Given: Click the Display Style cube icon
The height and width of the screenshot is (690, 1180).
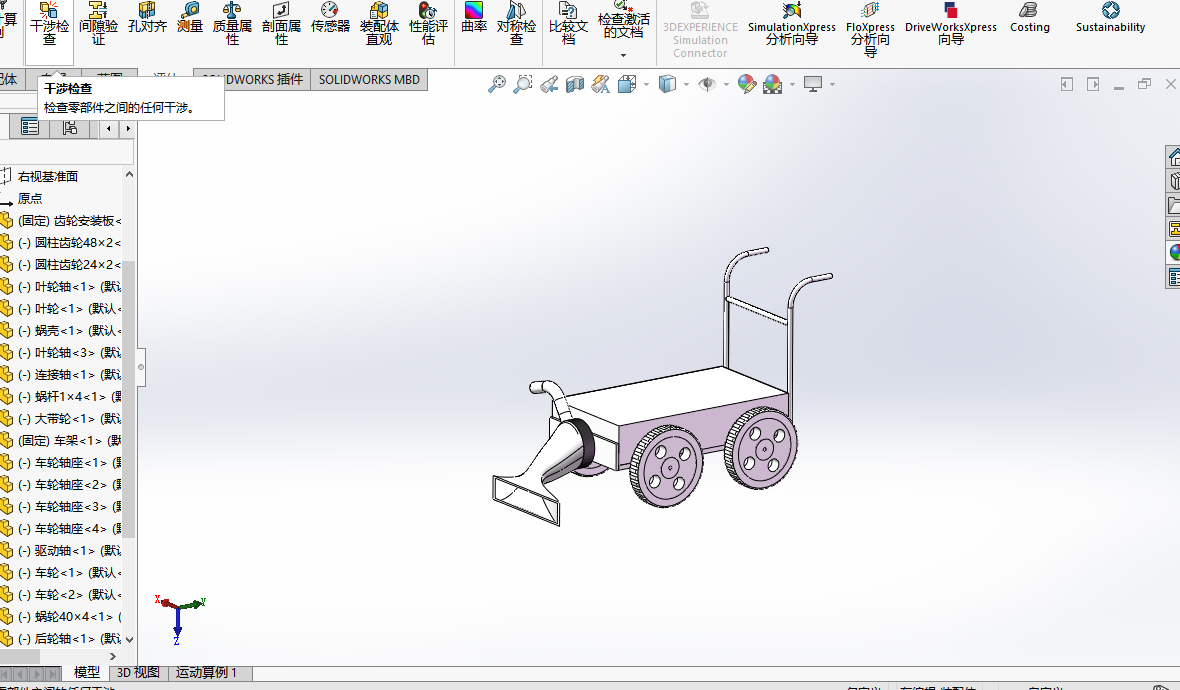Looking at the screenshot, I should (x=667, y=84).
